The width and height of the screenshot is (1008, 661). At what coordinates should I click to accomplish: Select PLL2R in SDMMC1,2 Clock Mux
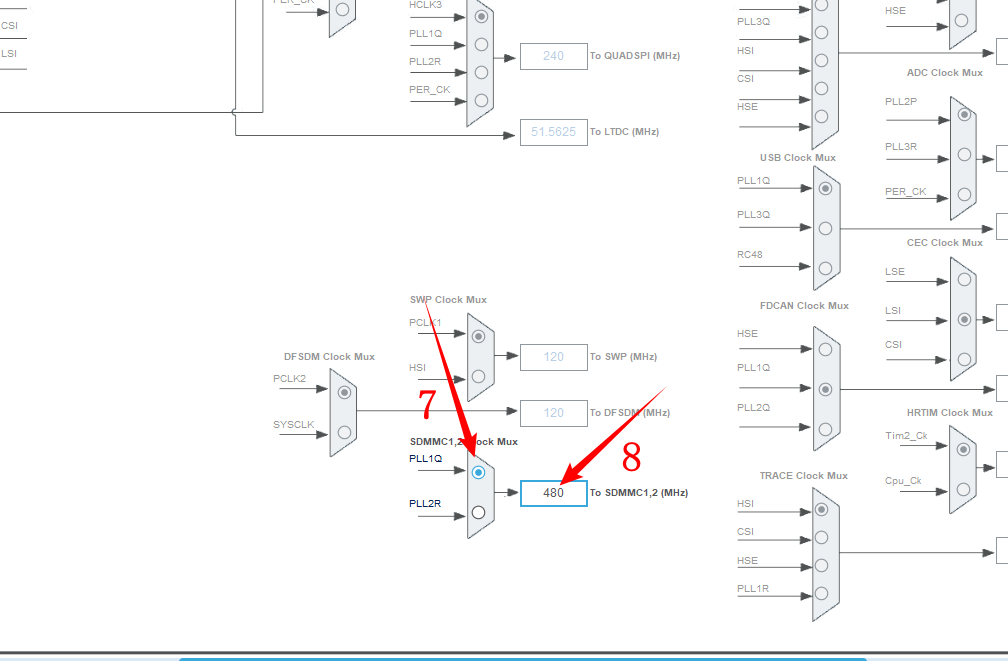[x=478, y=512]
